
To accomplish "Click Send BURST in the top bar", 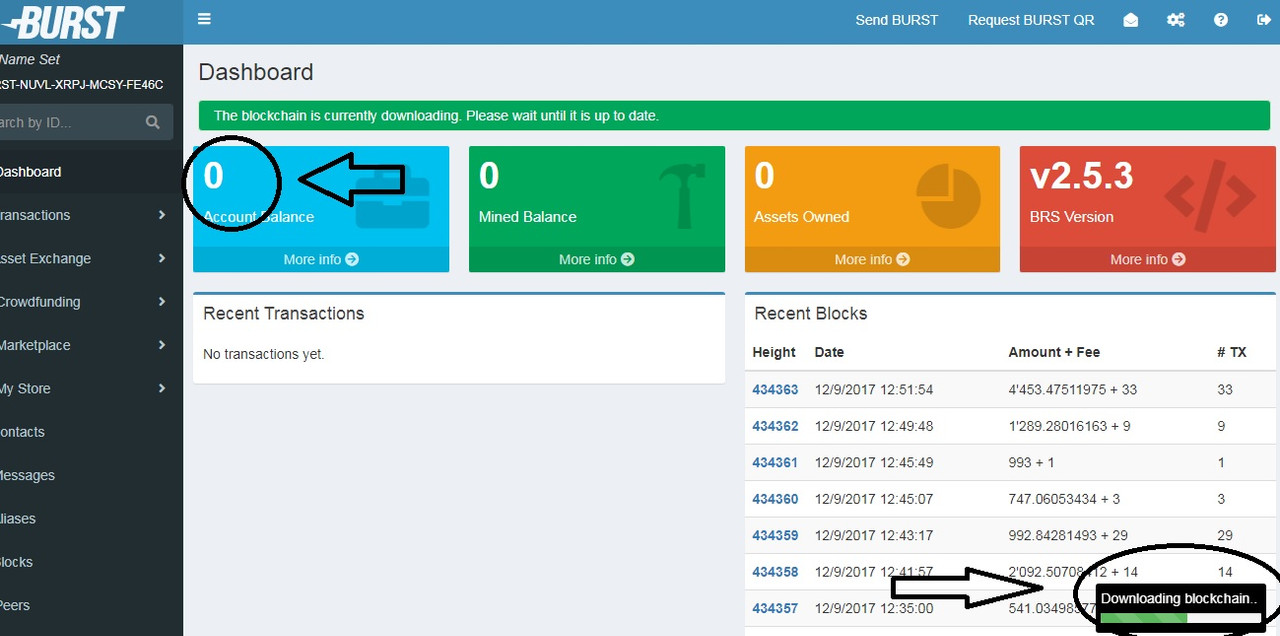I will click(x=897, y=20).
